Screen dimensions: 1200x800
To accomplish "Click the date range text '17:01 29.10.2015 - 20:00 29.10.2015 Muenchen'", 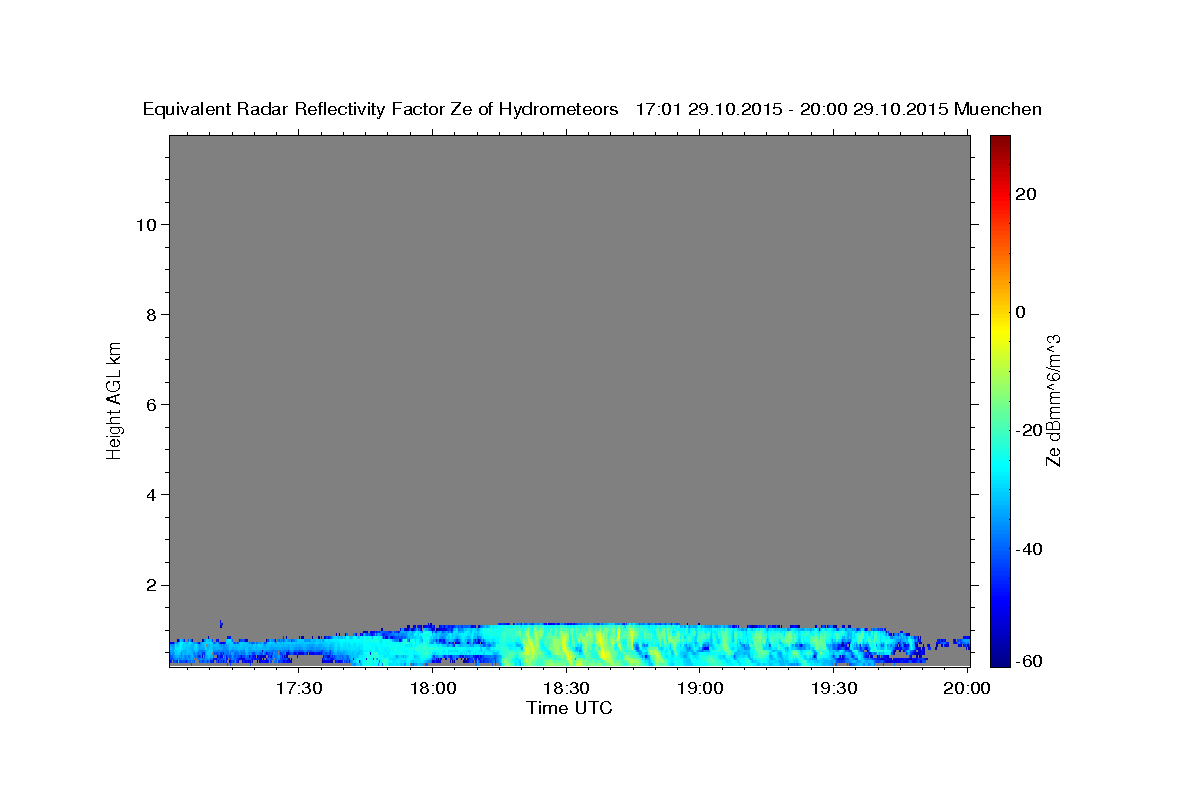I will coord(839,109).
